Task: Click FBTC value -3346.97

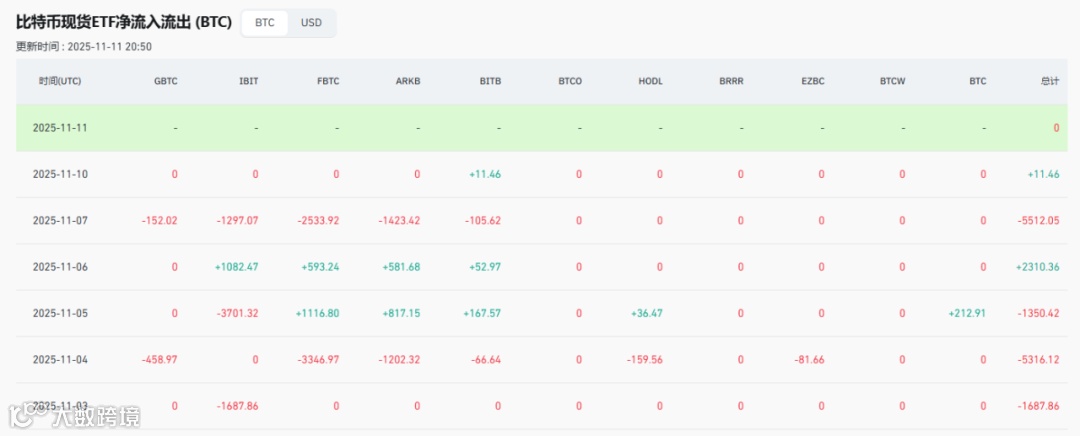Action: (318, 360)
